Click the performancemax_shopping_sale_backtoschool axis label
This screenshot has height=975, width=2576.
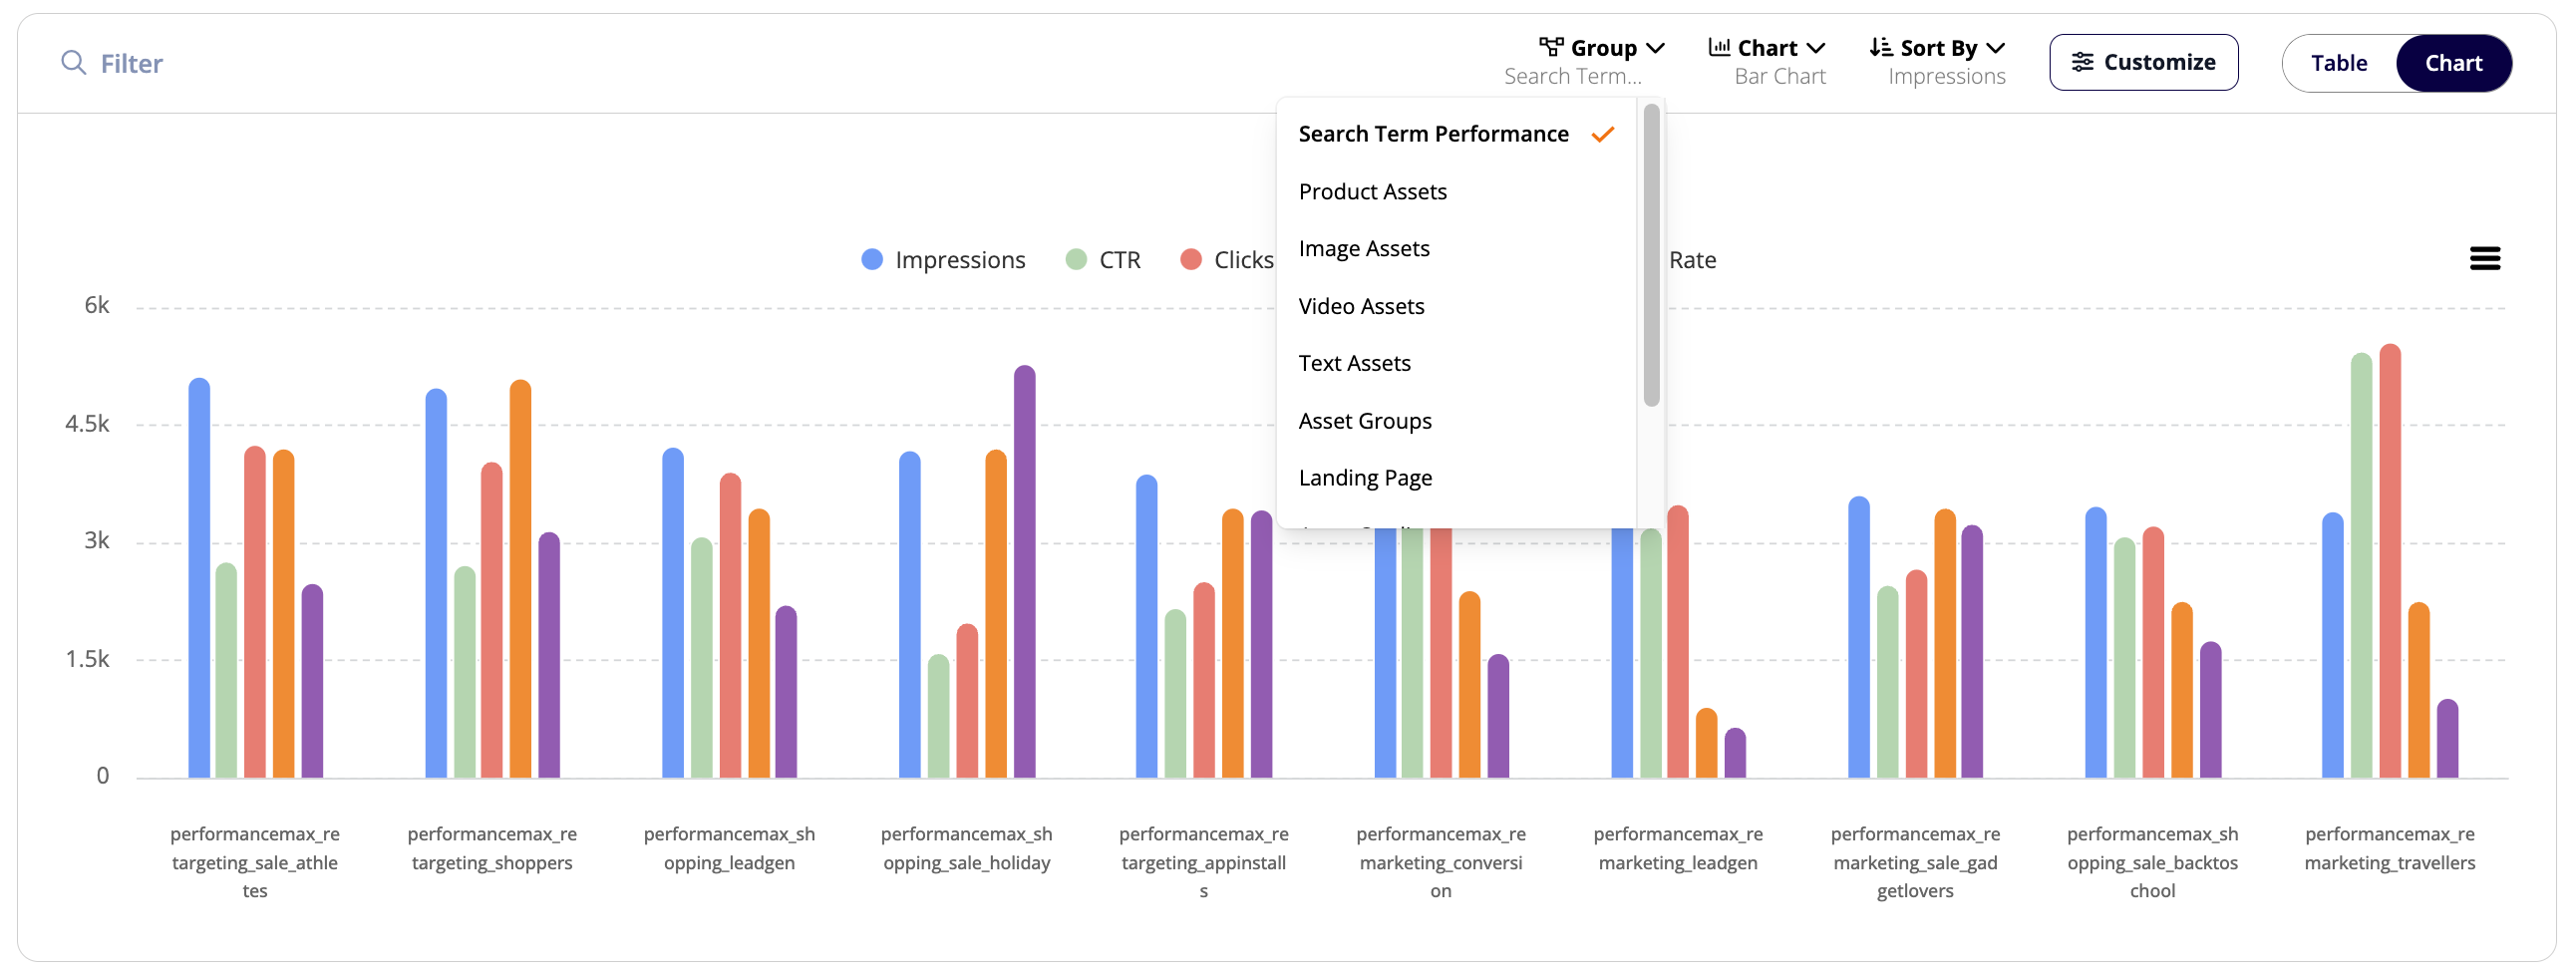pos(2152,862)
